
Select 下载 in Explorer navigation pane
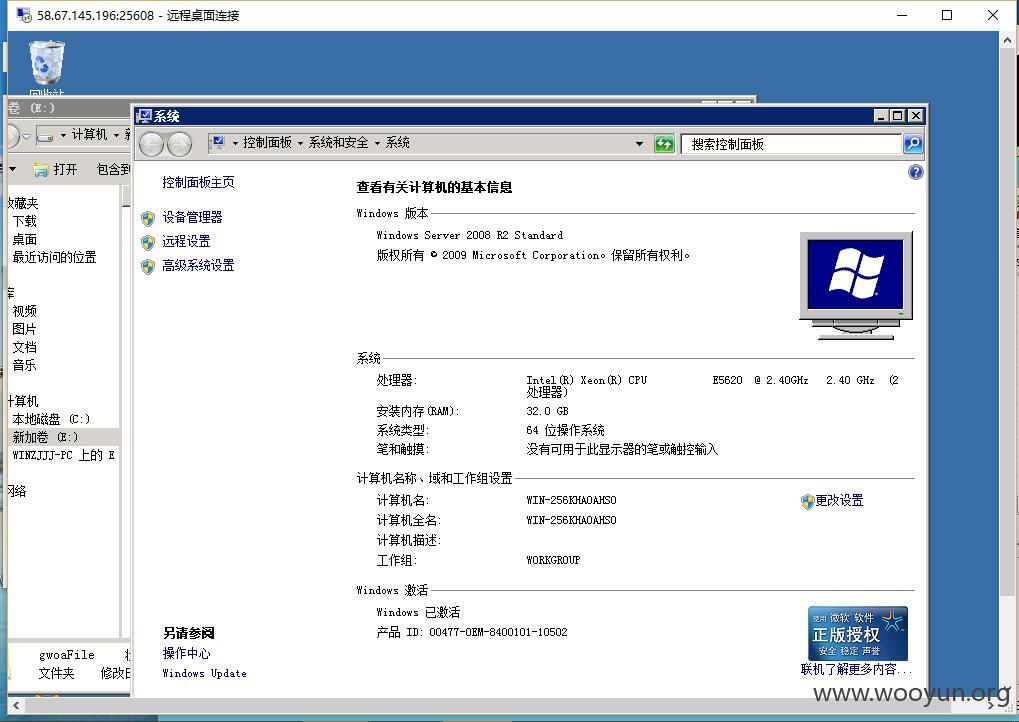[x=25, y=222]
